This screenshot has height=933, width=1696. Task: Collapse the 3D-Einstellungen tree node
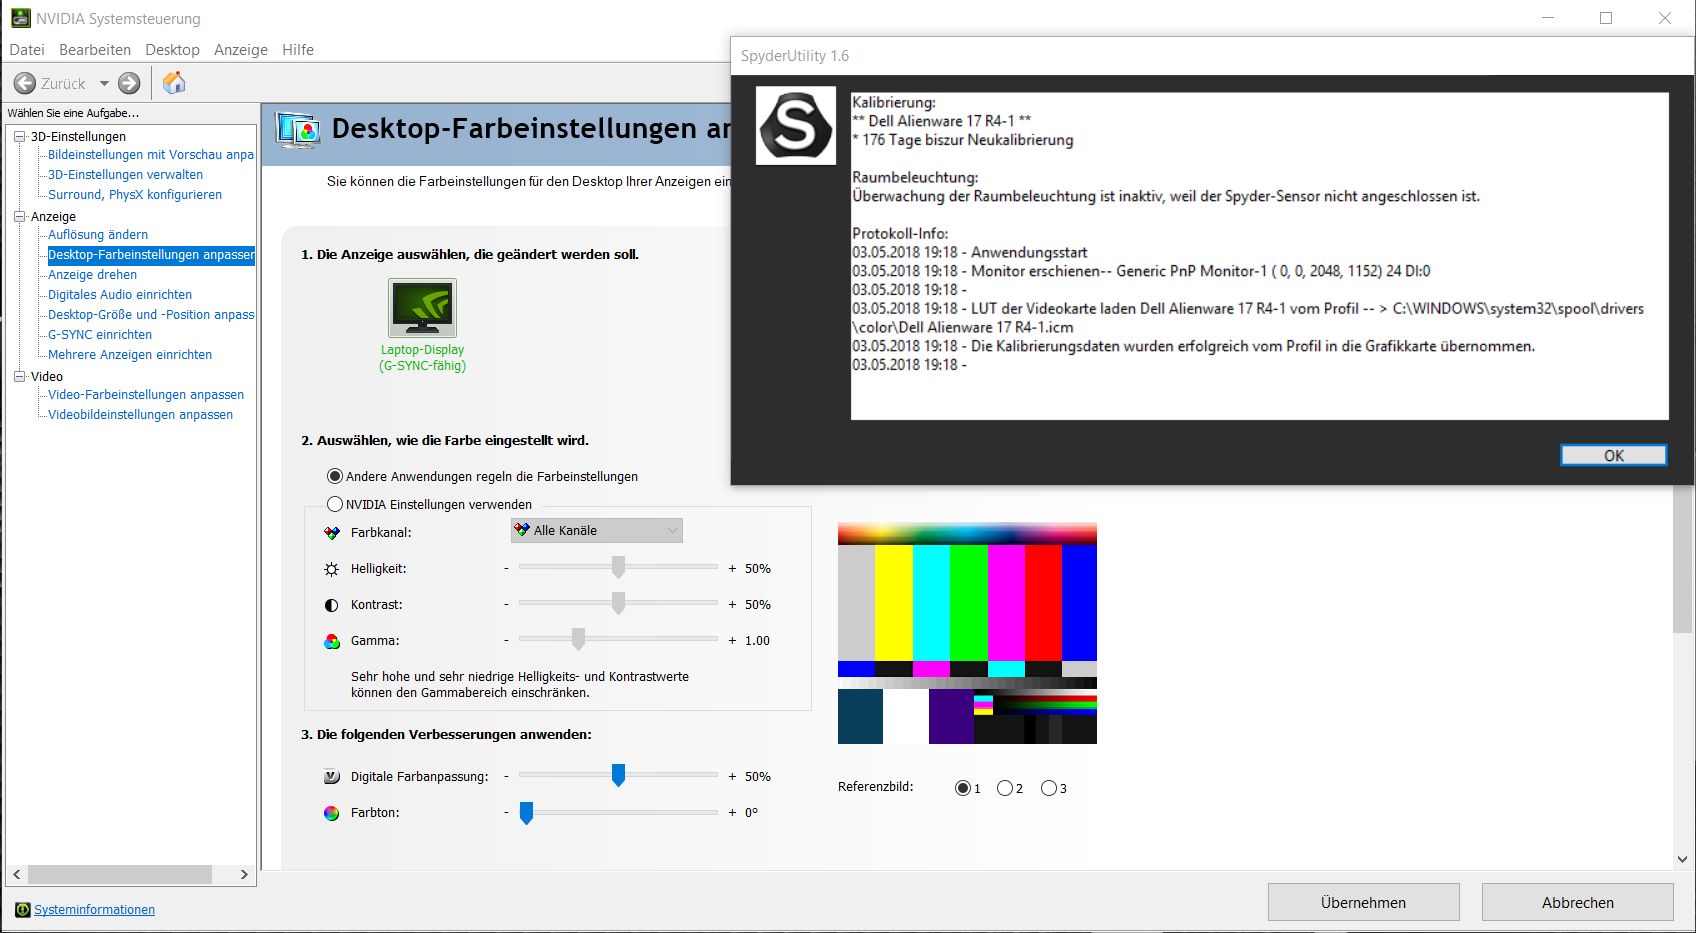click(19, 136)
